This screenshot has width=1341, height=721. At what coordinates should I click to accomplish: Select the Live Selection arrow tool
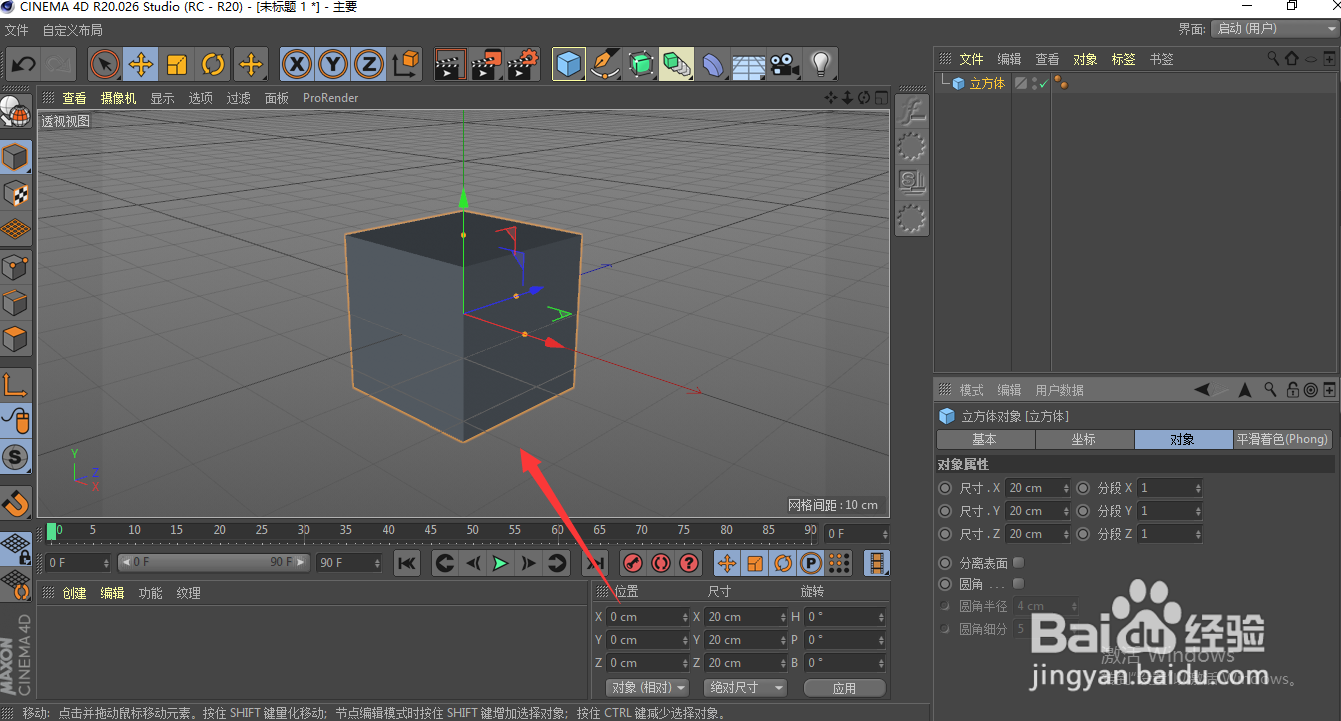click(x=105, y=65)
